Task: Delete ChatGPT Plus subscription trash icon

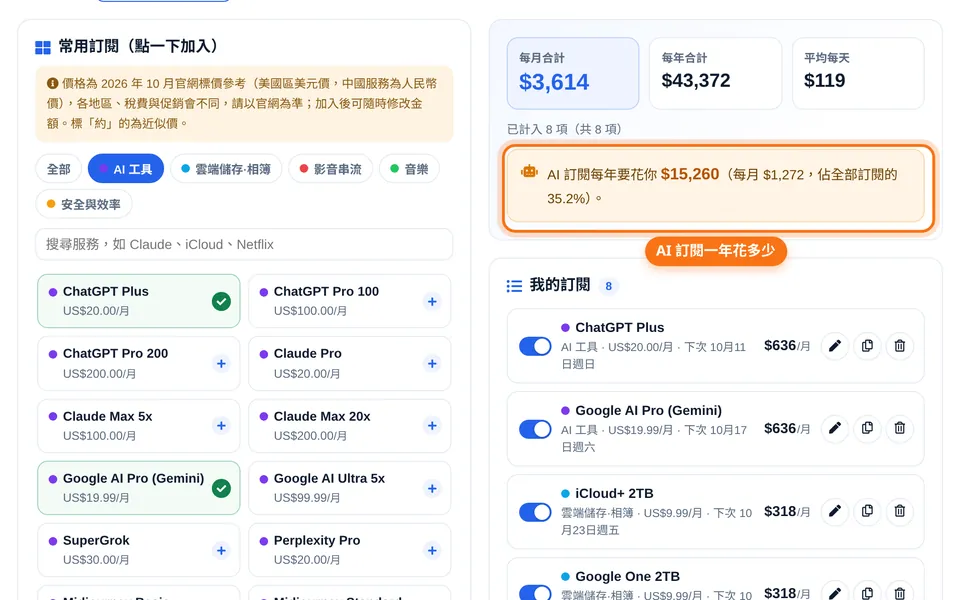Action: (899, 346)
